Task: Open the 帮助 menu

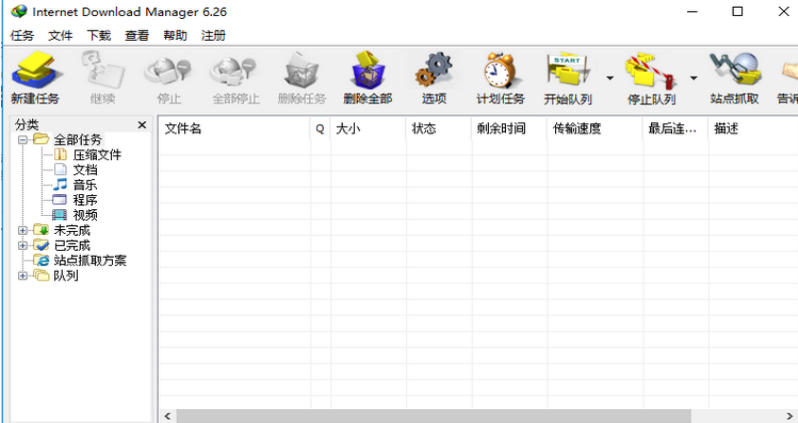Action: pos(175,36)
